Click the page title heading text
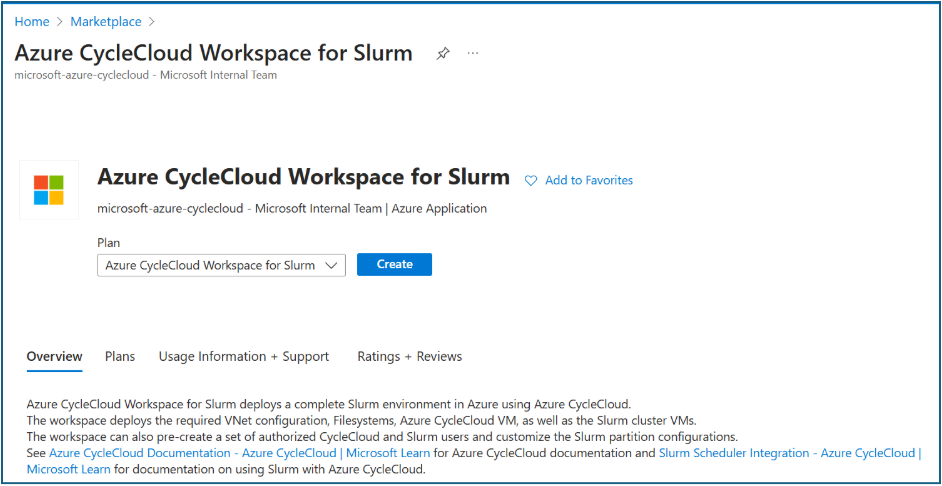The height and width of the screenshot is (486, 942). pos(213,53)
